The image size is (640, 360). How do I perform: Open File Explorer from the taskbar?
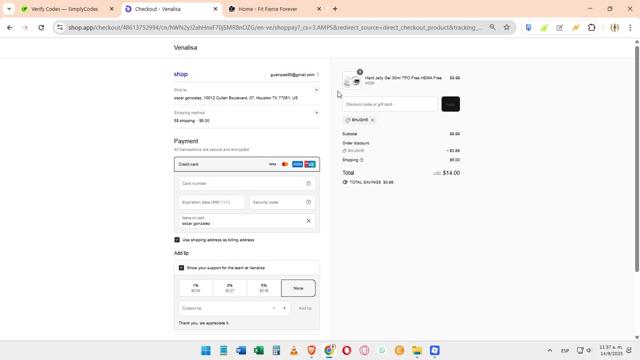click(417, 350)
